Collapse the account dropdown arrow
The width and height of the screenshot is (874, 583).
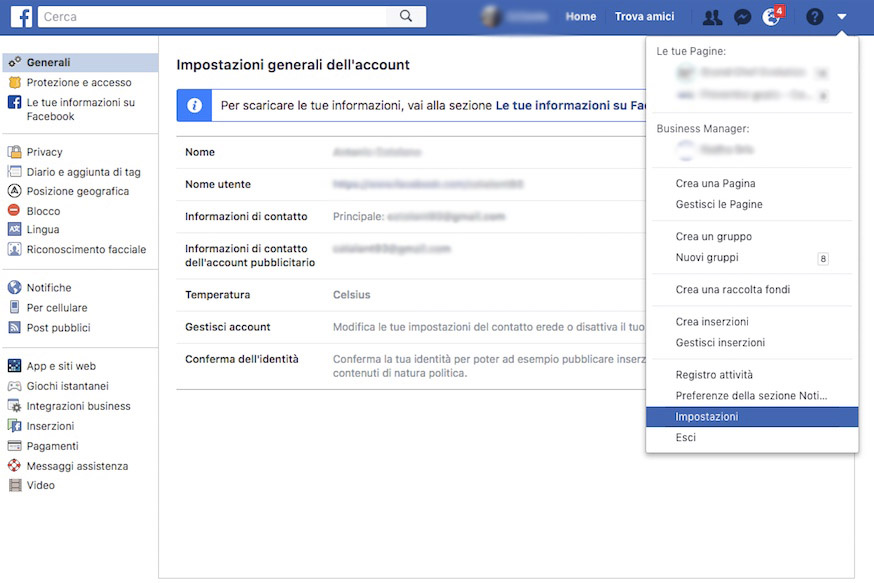click(842, 17)
